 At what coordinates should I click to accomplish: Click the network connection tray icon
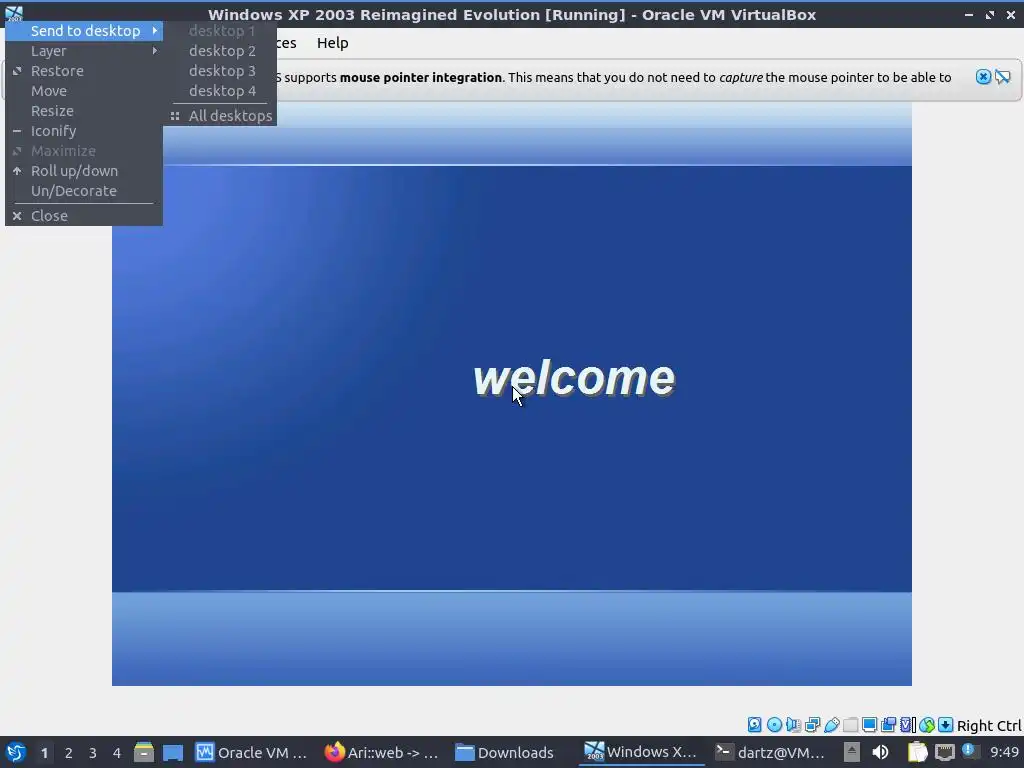click(x=945, y=752)
